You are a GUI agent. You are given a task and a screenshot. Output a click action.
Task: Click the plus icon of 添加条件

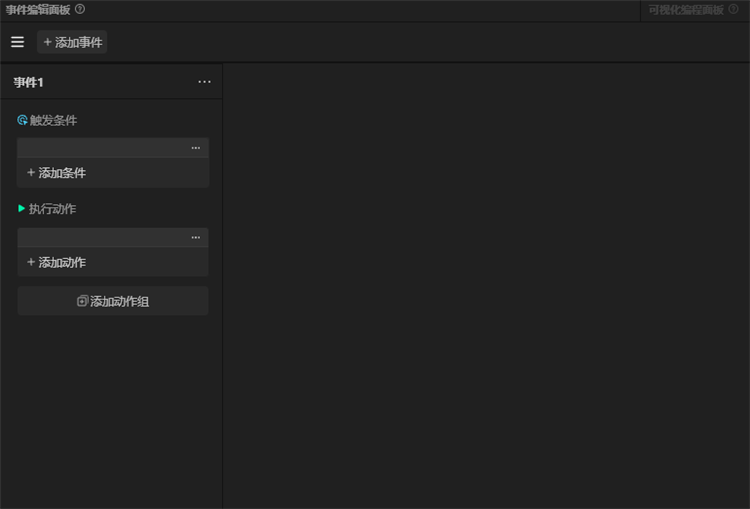pyautogui.click(x=31, y=173)
